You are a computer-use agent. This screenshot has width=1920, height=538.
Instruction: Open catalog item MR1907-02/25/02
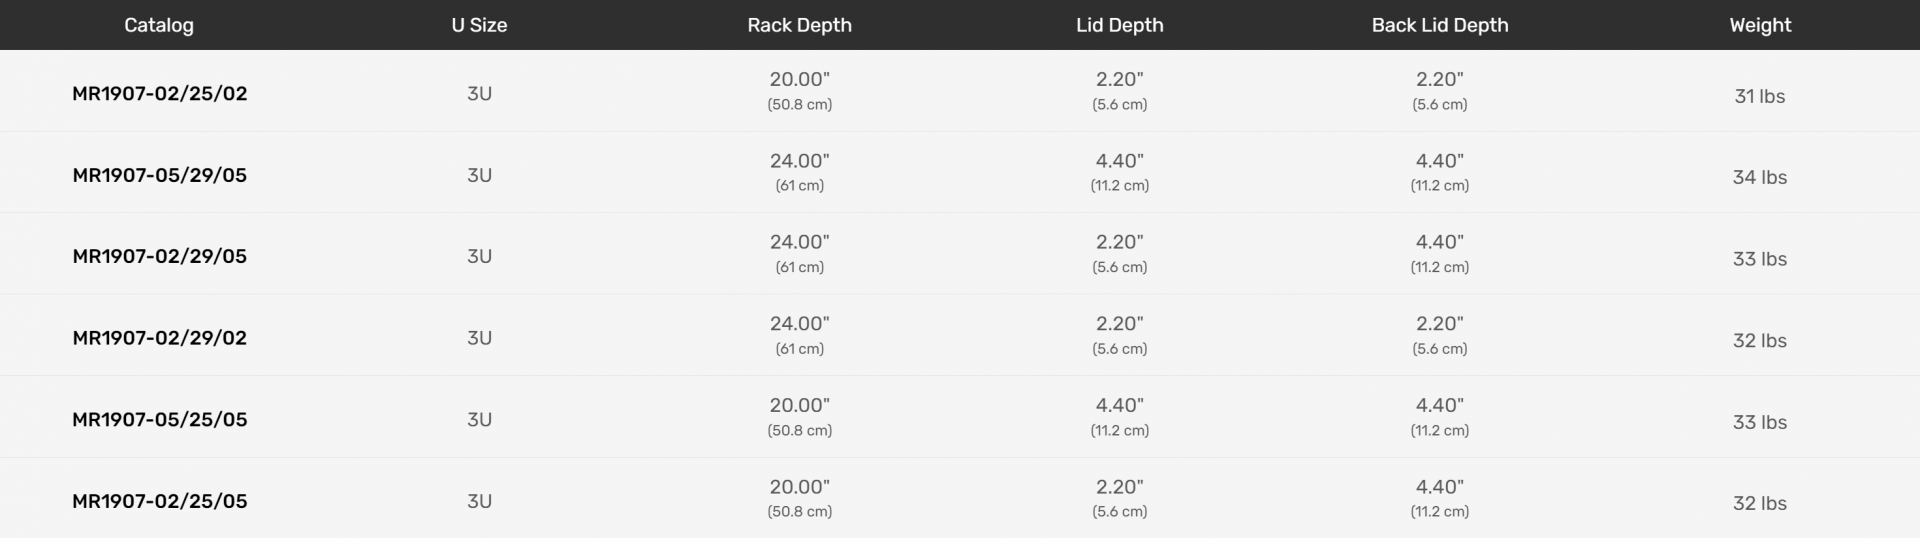(159, 94)
